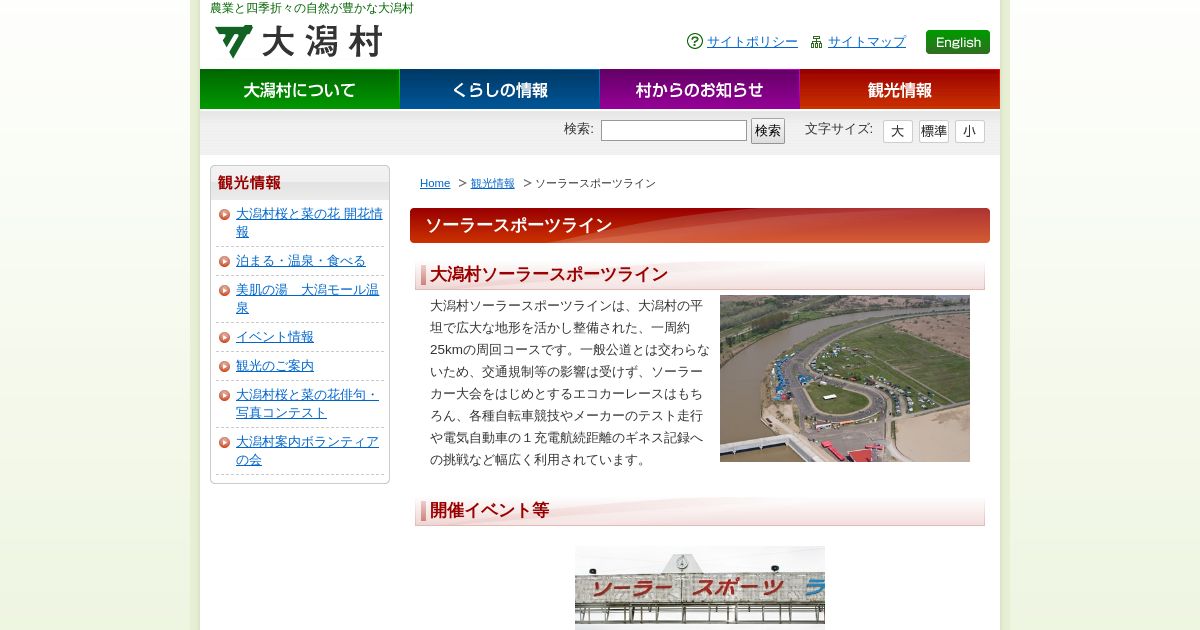
Task: Click bullet icon beside イベント情報
Action: 225,337
